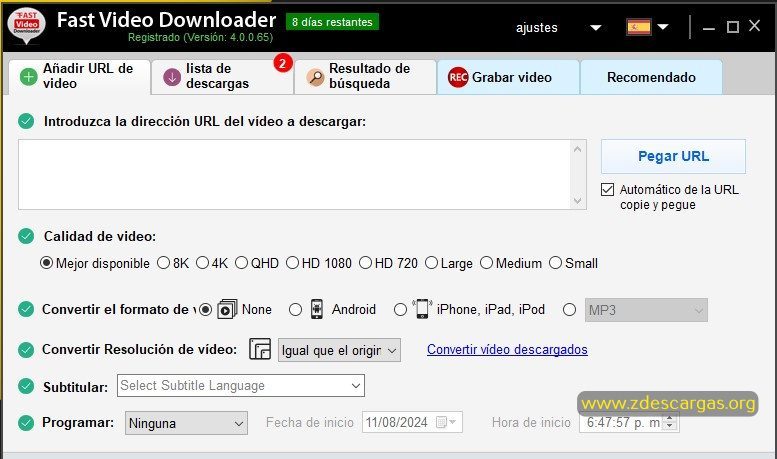Open the language flag dropdown arrow
777x459 pixels.
point(663,27)
